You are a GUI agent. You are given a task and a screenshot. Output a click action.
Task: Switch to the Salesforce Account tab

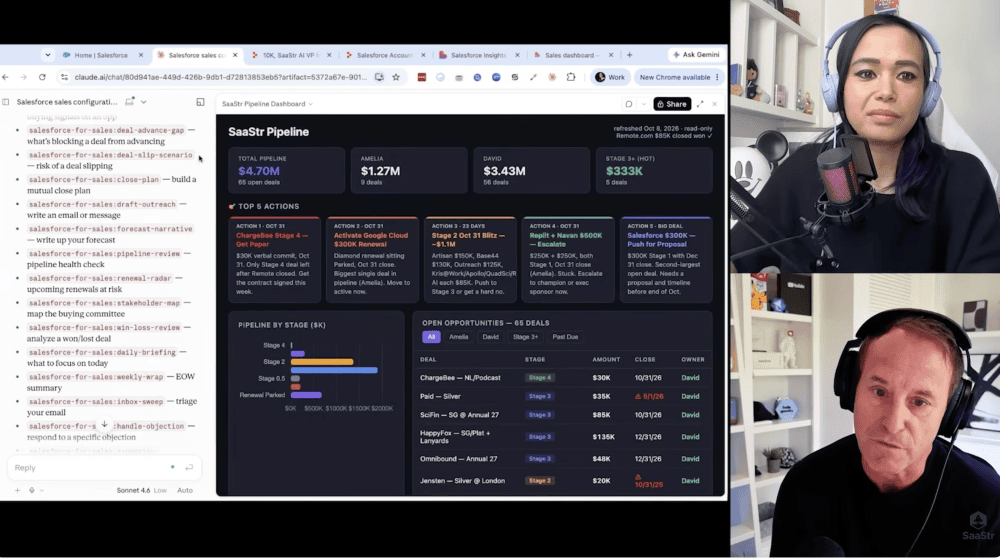point(384,55)
